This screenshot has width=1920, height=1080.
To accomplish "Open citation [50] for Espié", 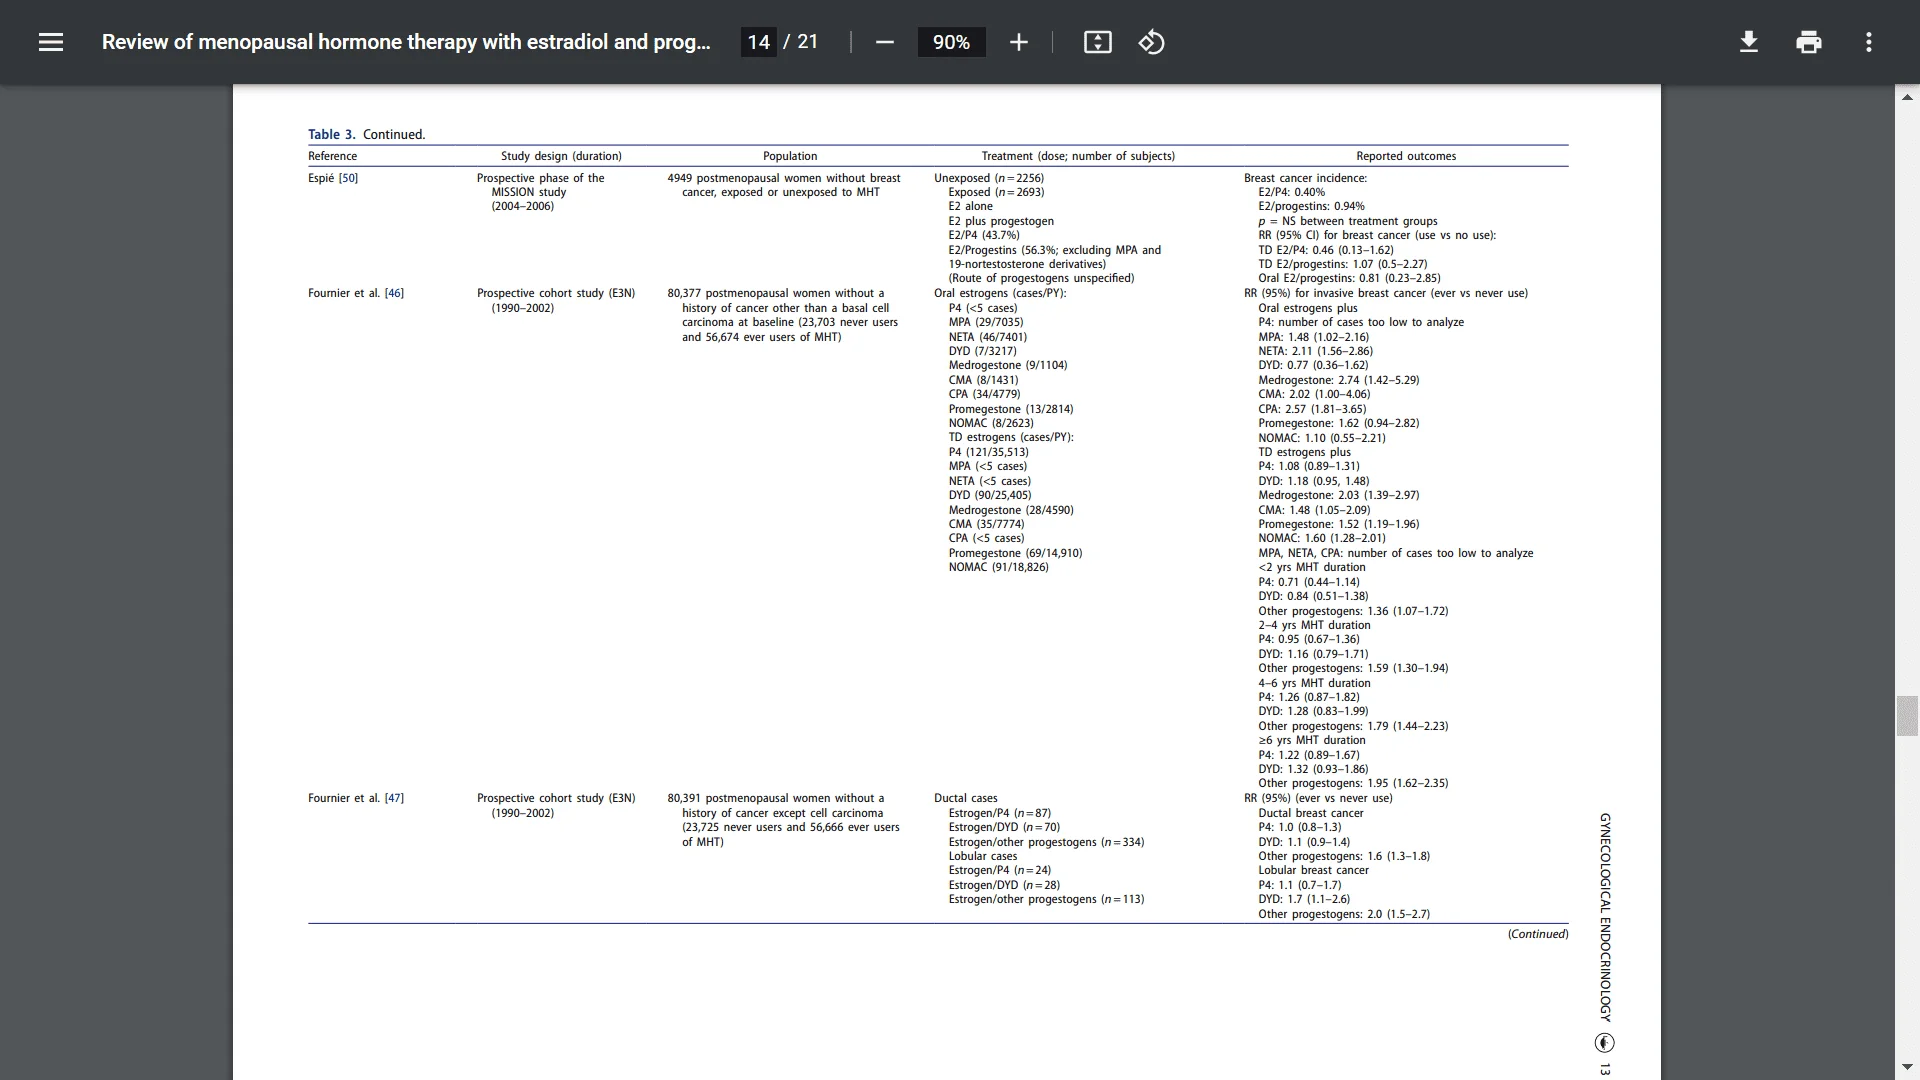I will tap(348, 178).
